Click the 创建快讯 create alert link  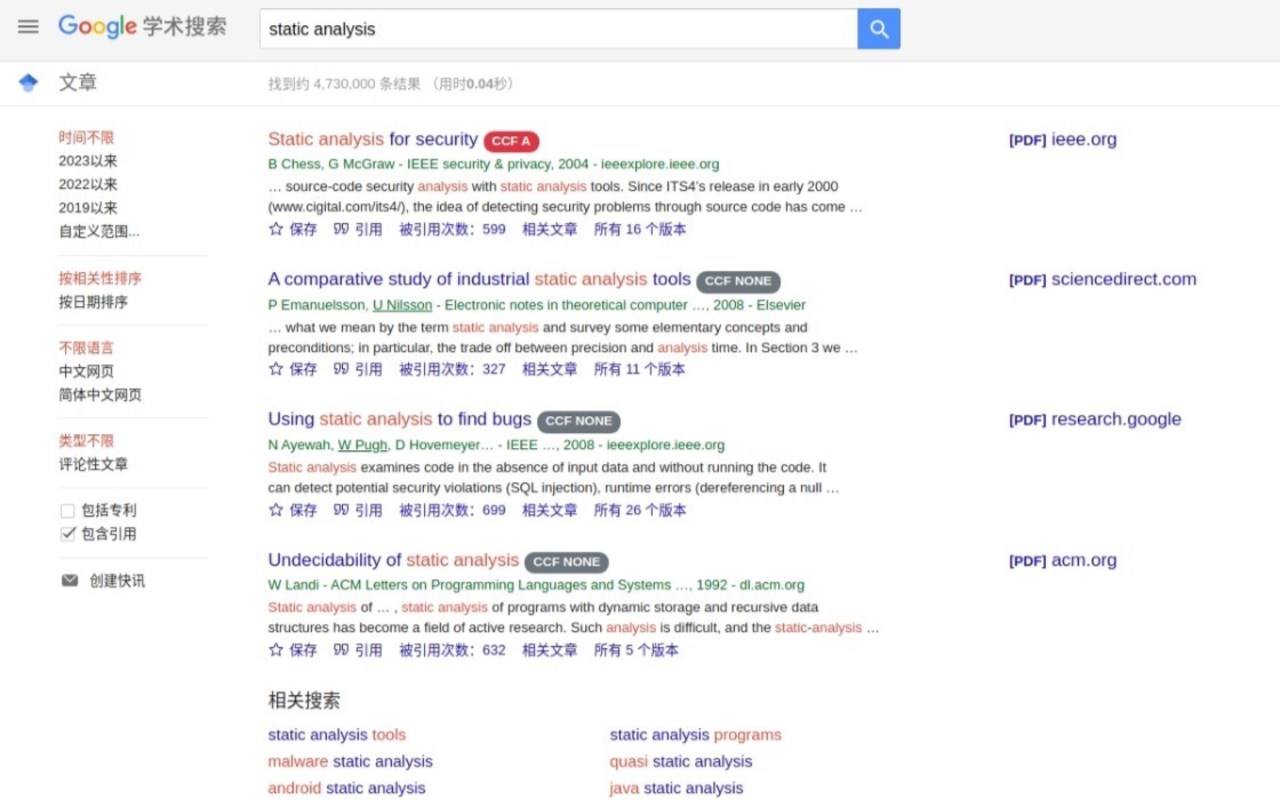(117, 580)
